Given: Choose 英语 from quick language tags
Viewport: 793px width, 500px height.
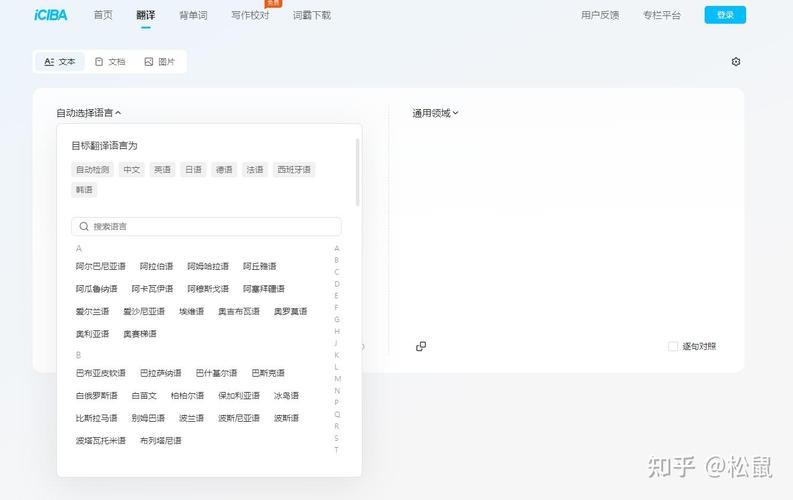Looking at the screenshot, I should (x=162, y=170).
